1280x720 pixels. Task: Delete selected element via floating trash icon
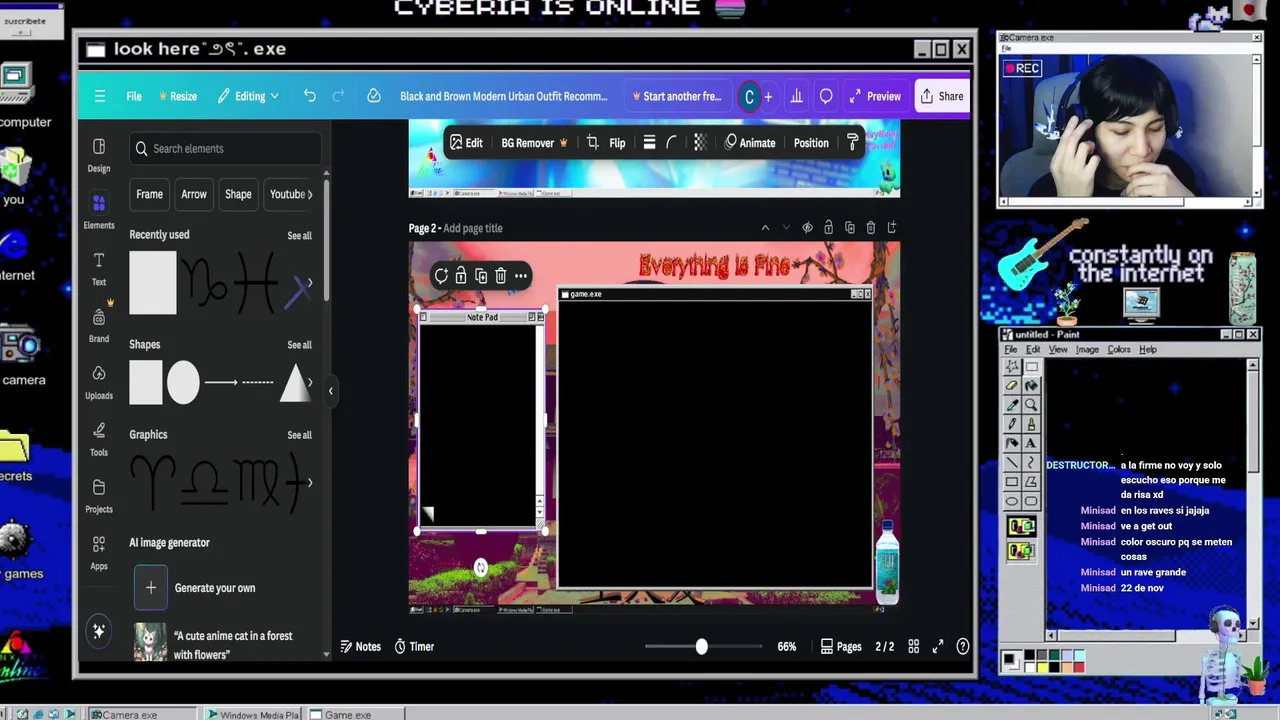coord(501,276)
